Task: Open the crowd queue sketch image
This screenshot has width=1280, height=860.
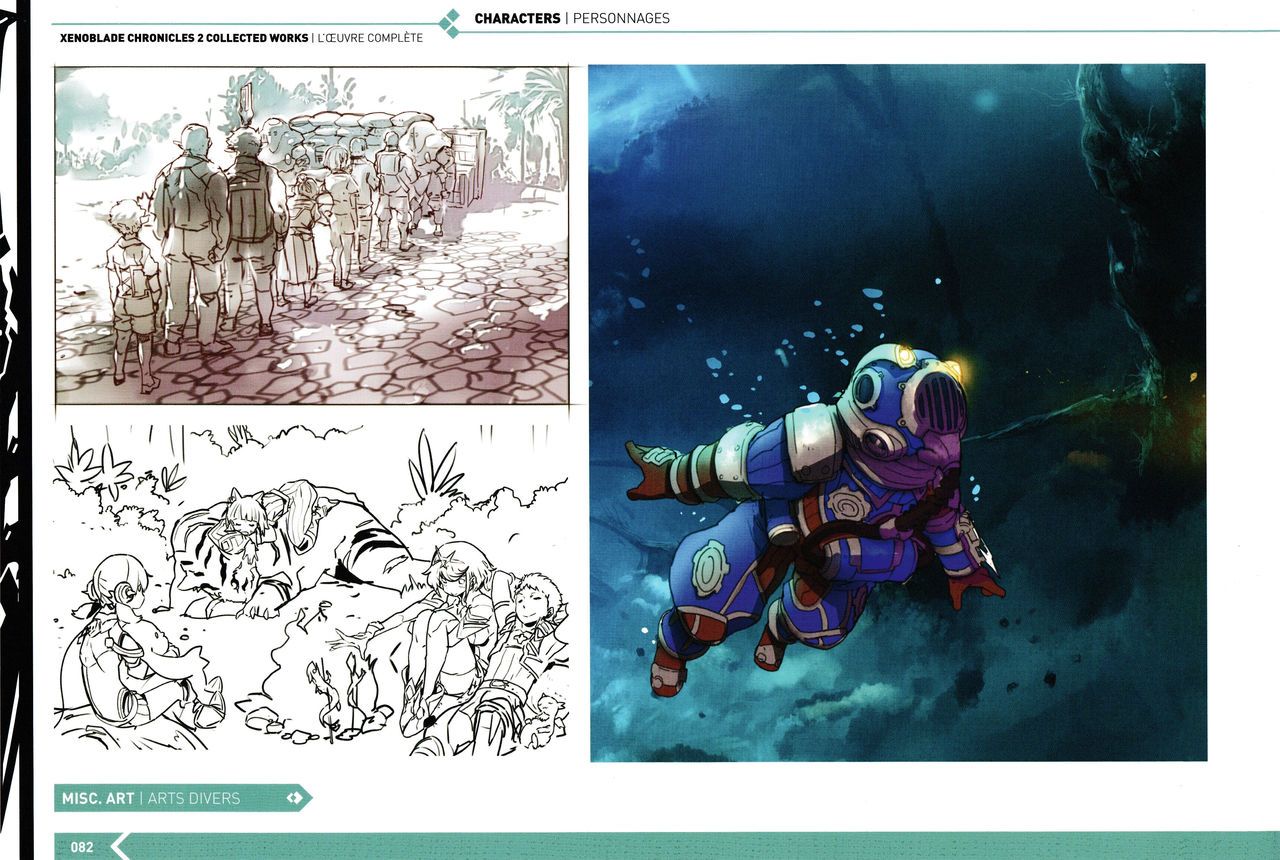Action: point(311,235)
